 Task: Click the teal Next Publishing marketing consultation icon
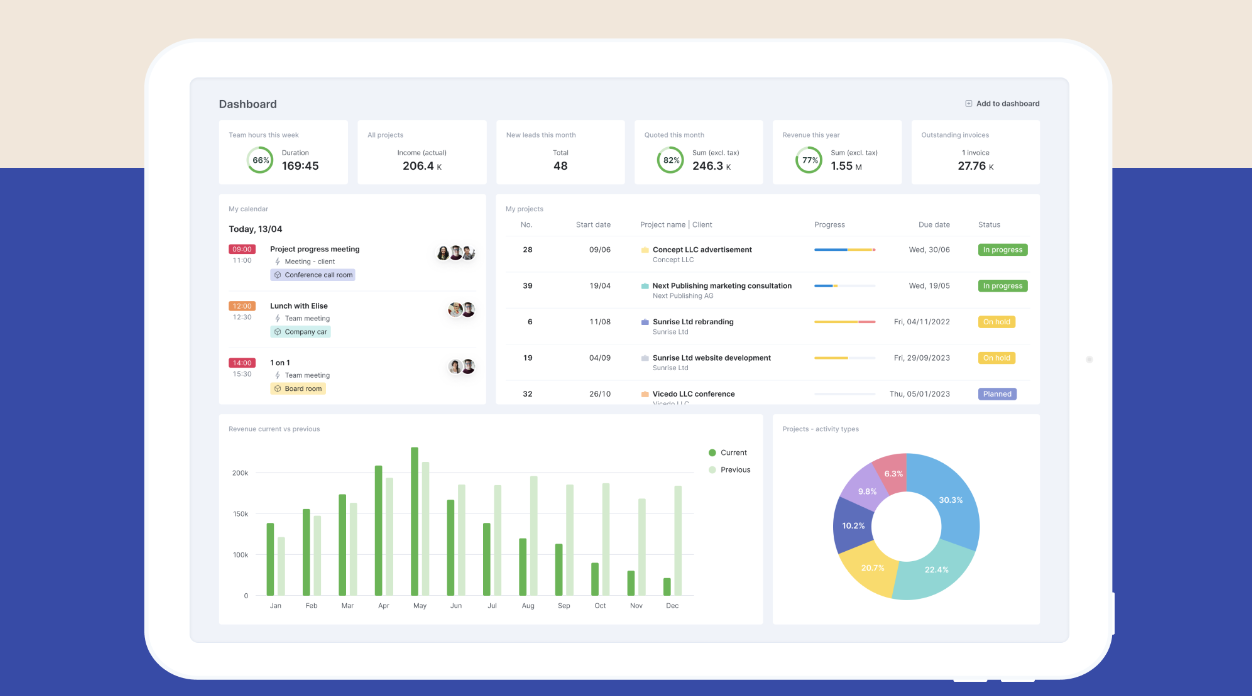pos(645,286)
